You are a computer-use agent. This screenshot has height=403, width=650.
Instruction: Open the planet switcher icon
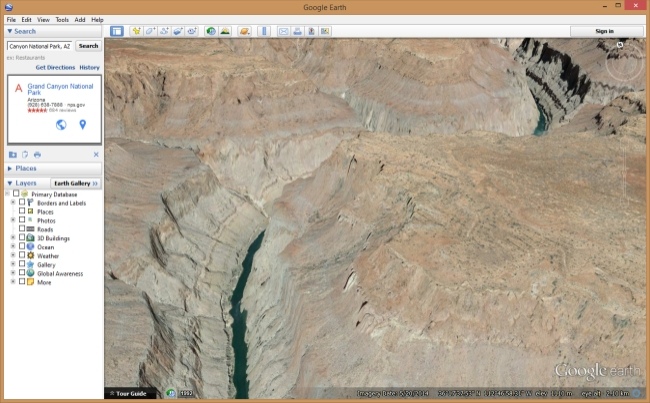245,31
